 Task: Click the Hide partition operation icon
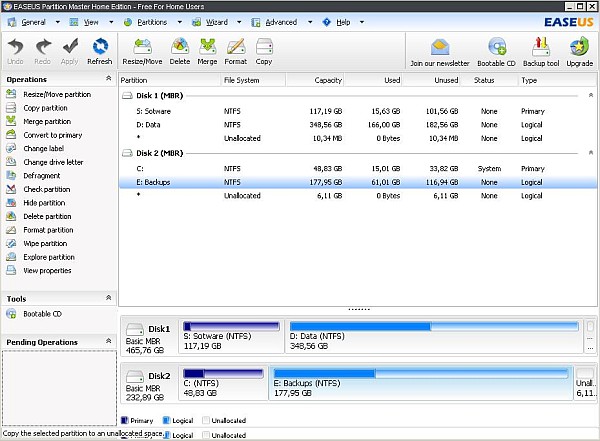pyautogui.click(x=11, y=203)
